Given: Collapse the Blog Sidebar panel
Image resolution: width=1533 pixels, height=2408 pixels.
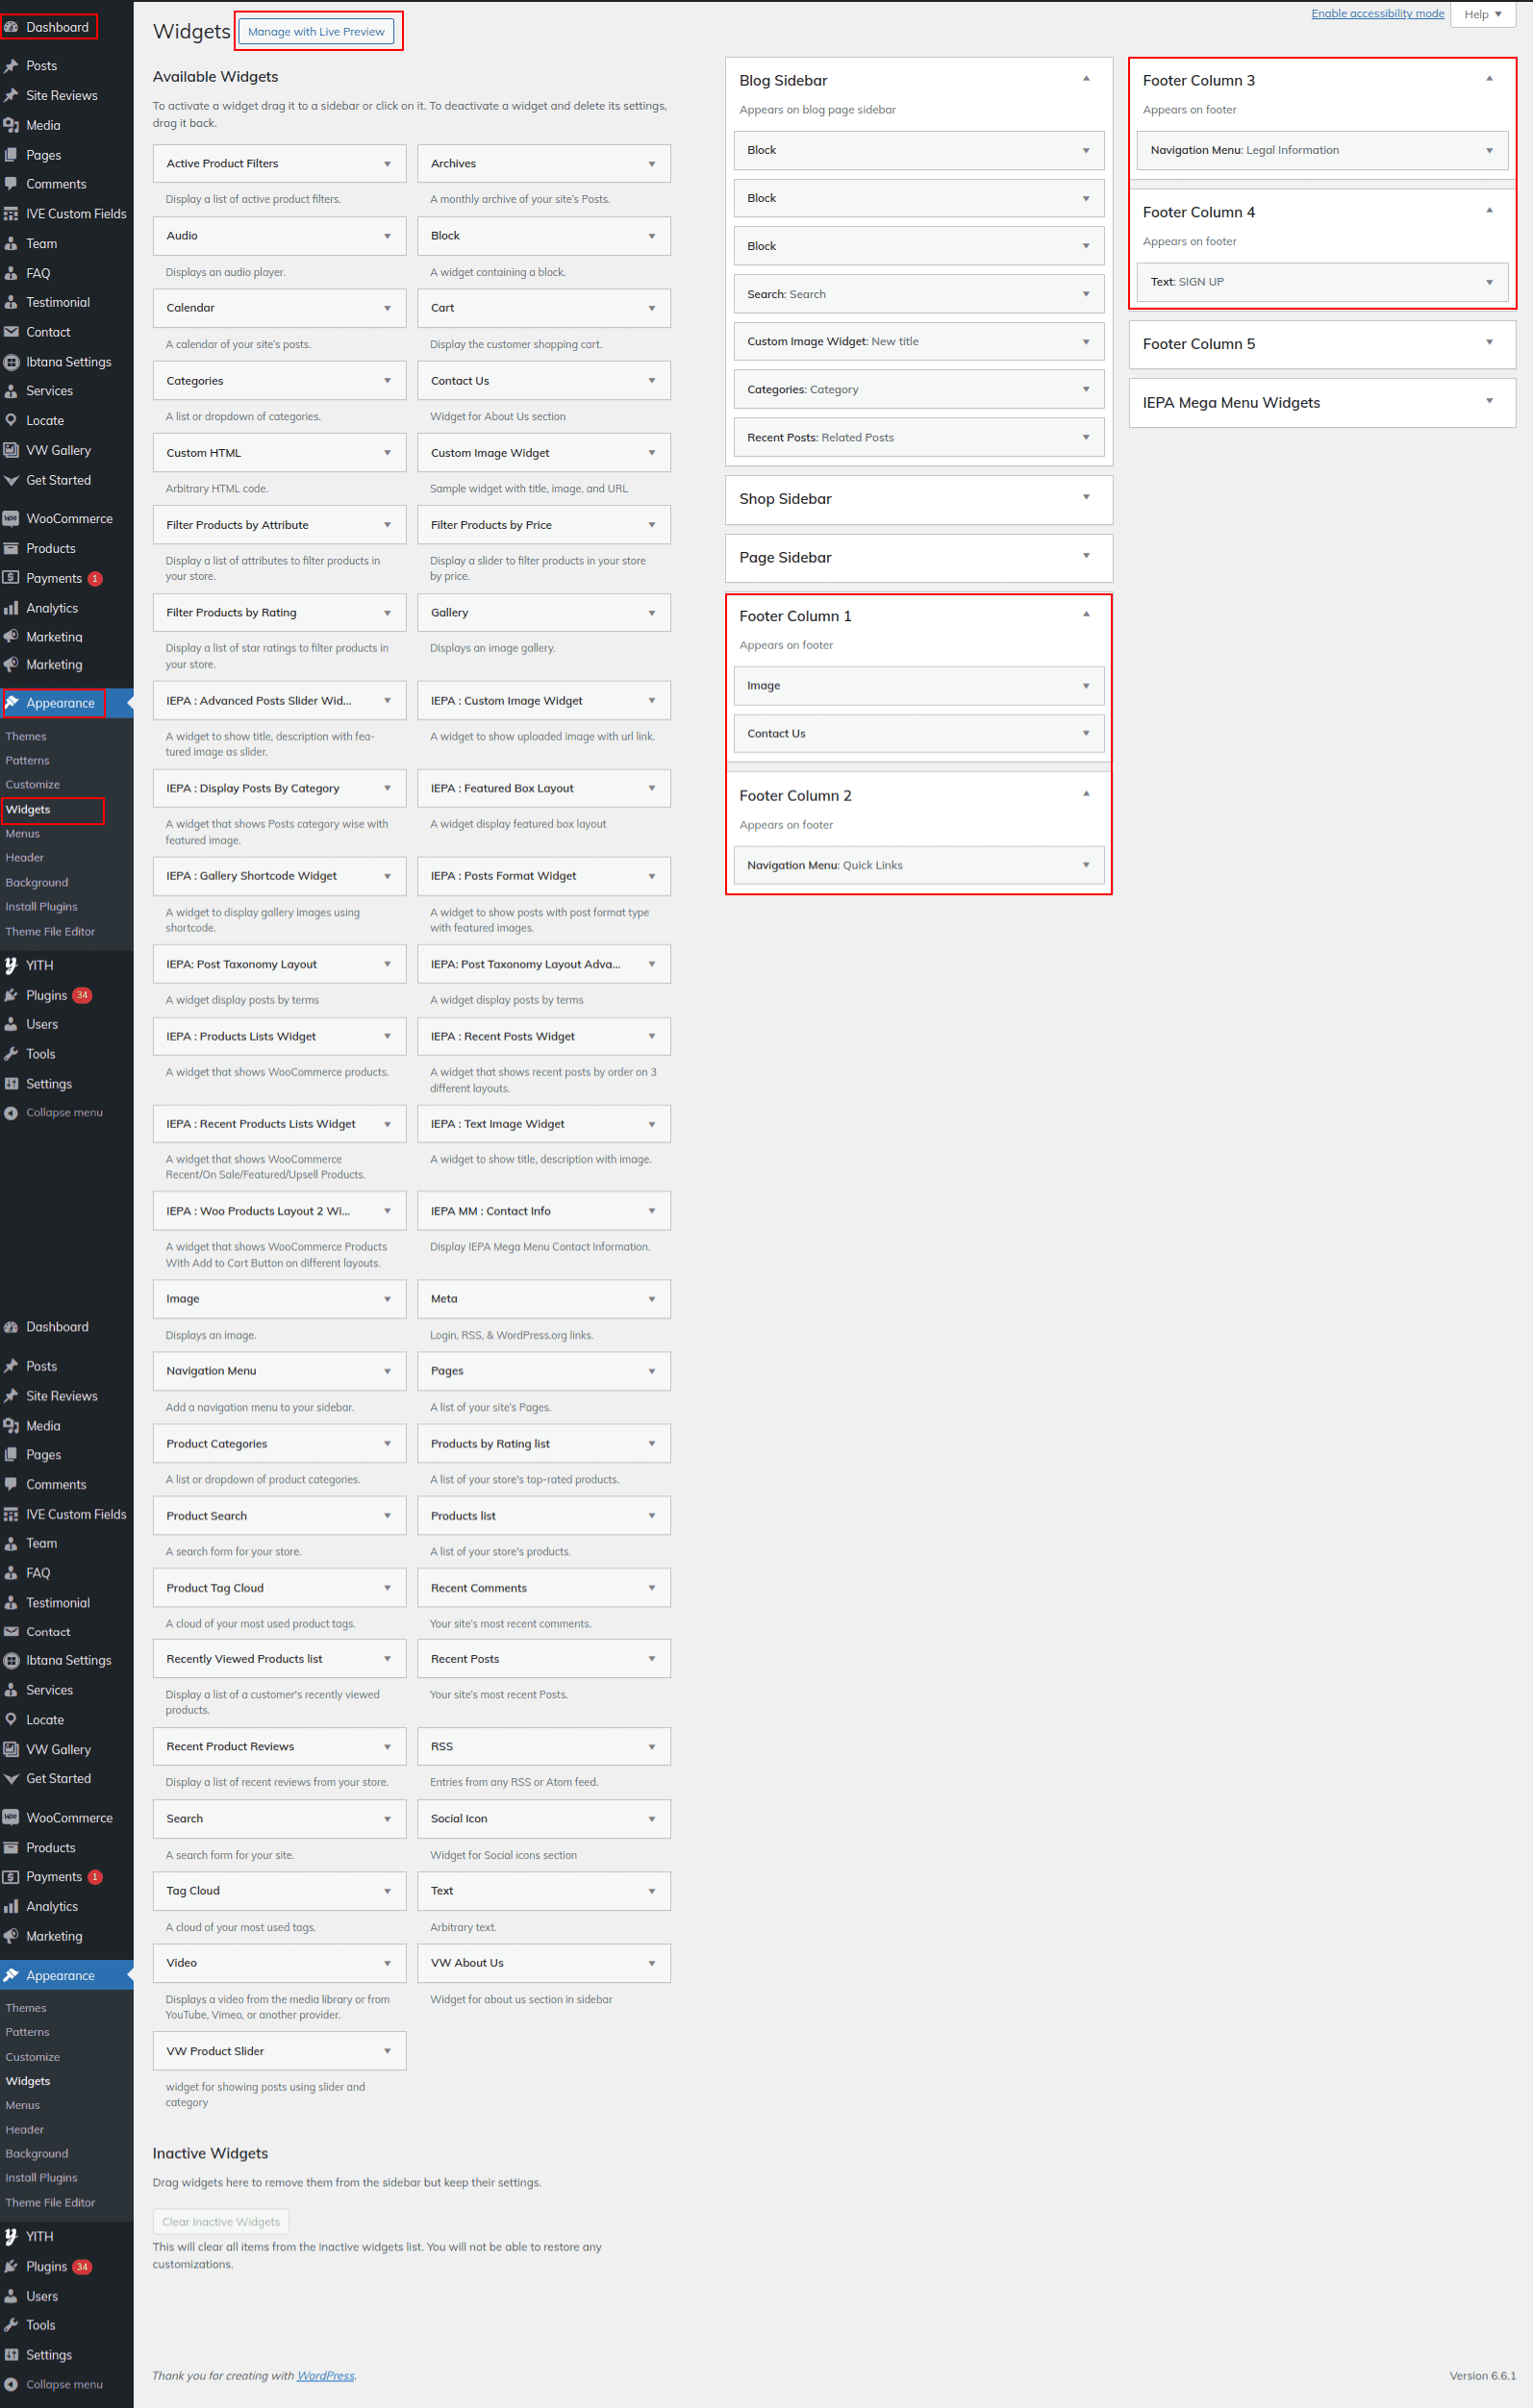Looking at the screenshot, I should pos(1085,79).
